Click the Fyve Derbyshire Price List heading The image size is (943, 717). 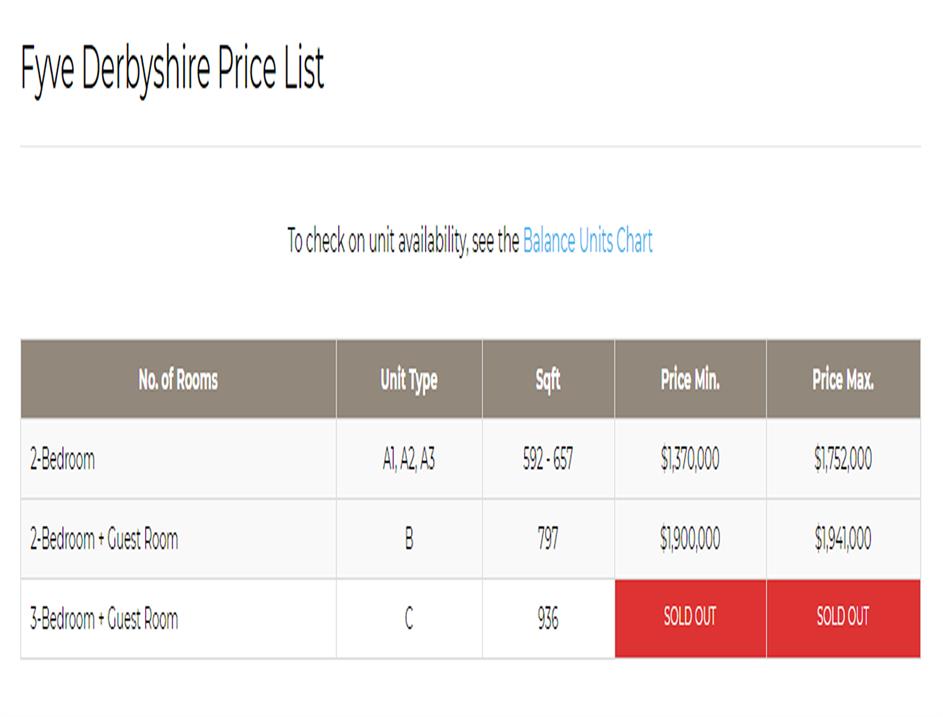tap(172, 70)
